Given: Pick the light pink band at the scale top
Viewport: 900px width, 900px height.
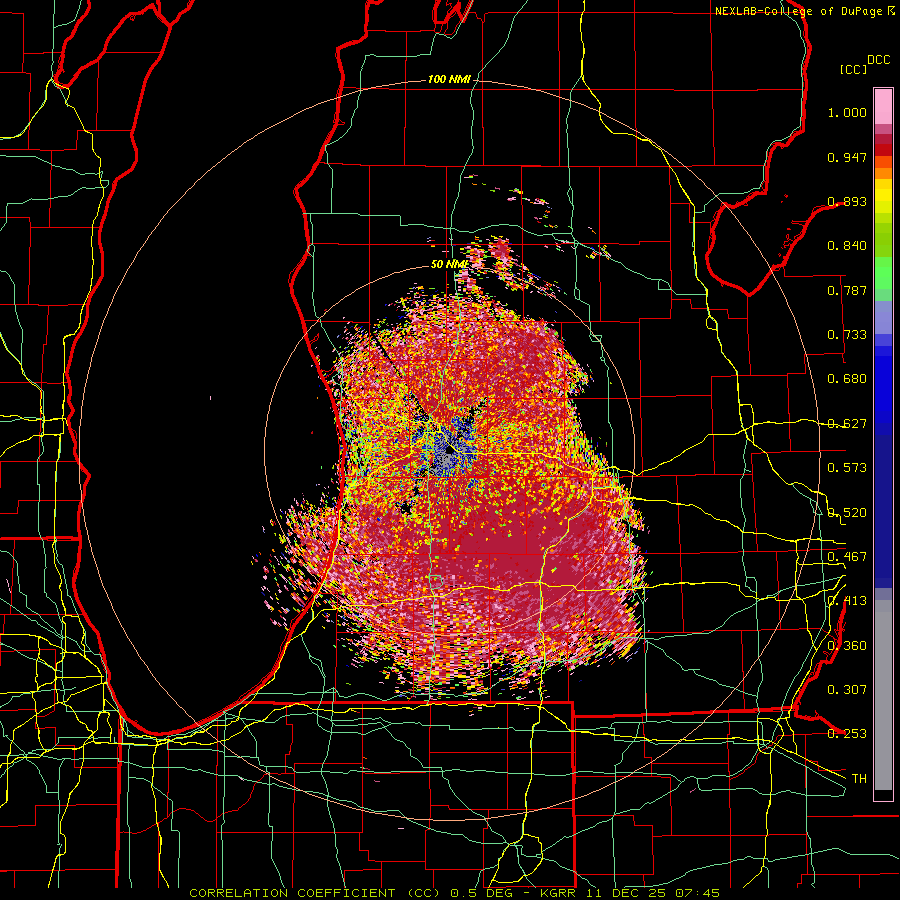Looking at the screenshot, I should tap(883, 106).
